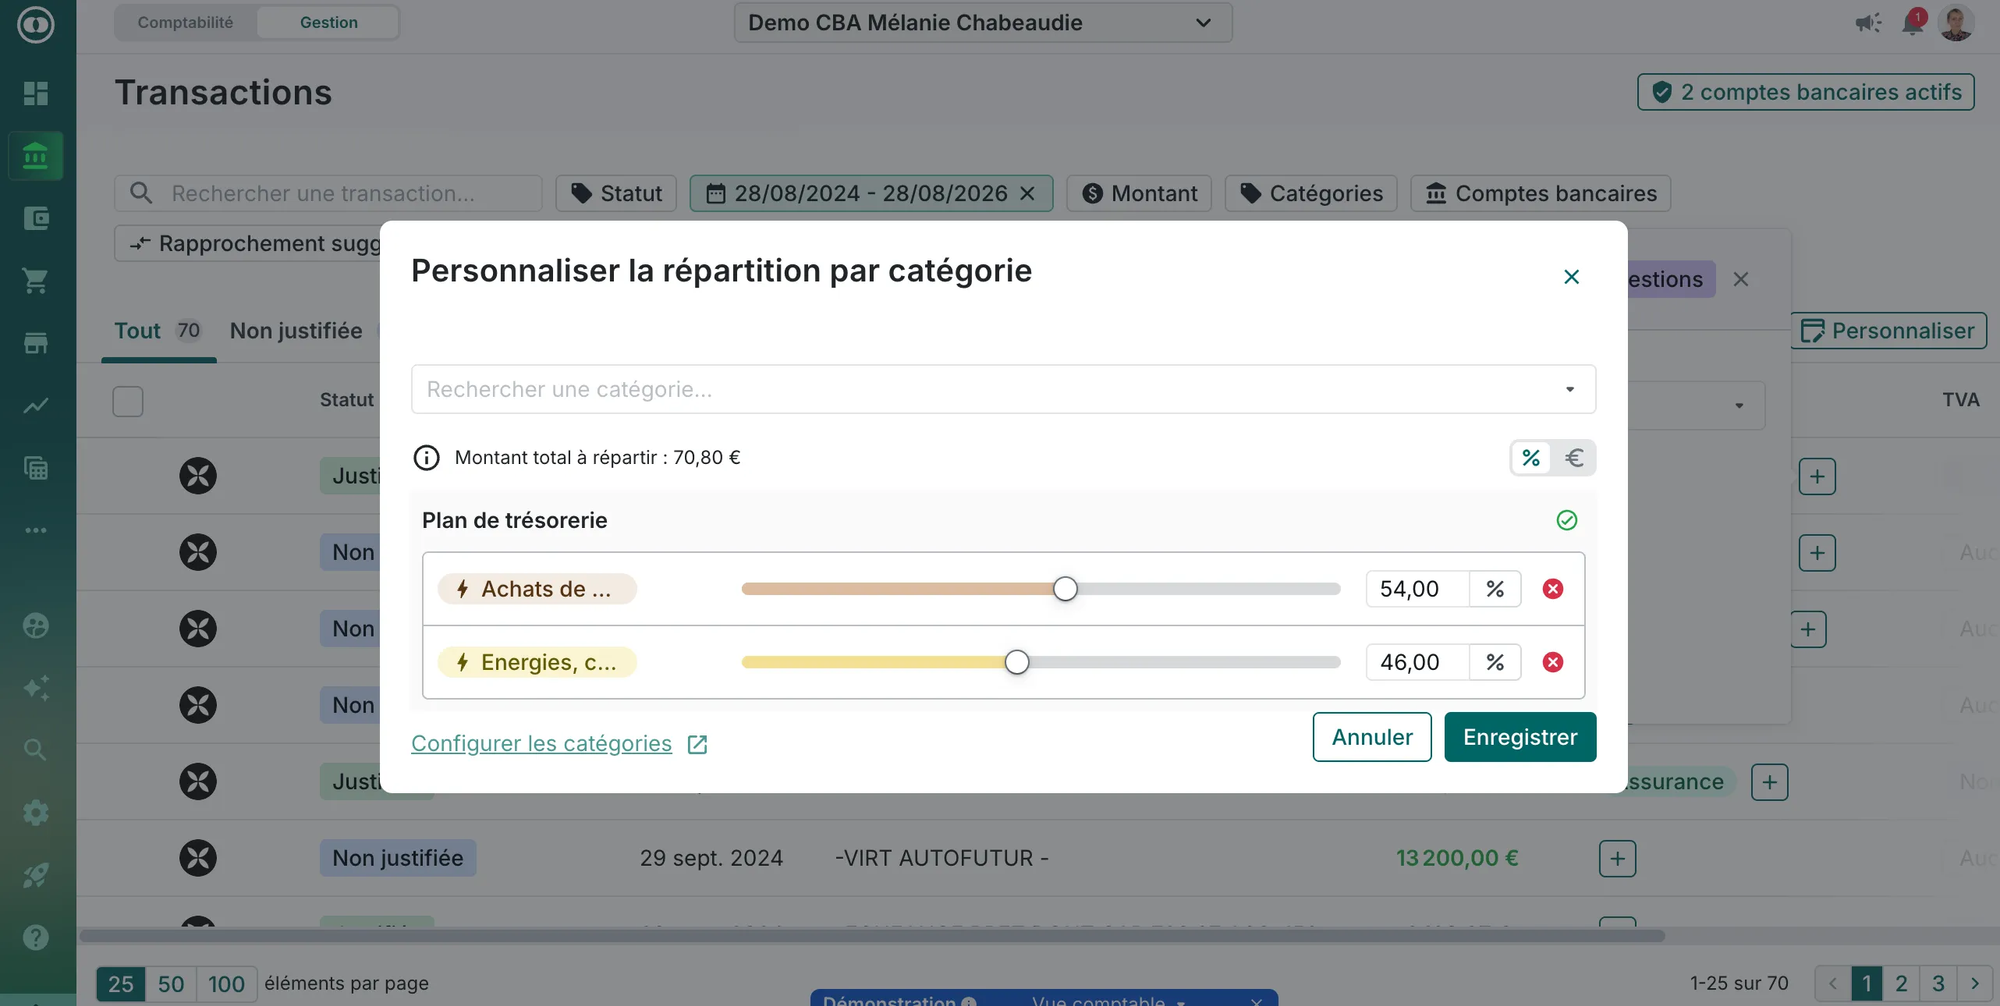Open the shopping cart sidebar icon
Image resolution: width=2000 pixels, height=1006 pixels.
point(36,281)
